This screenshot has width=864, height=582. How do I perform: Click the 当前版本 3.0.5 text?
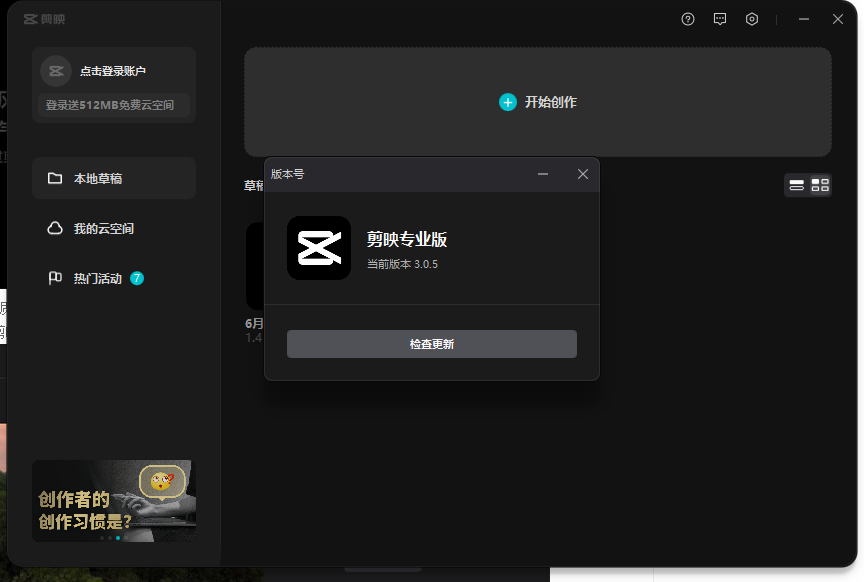(x=402, y=264)
